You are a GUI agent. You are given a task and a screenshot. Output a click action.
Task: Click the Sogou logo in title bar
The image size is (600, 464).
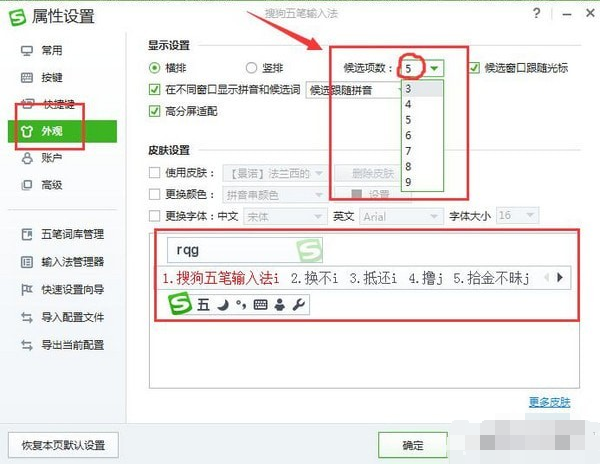tap(18, 17)
